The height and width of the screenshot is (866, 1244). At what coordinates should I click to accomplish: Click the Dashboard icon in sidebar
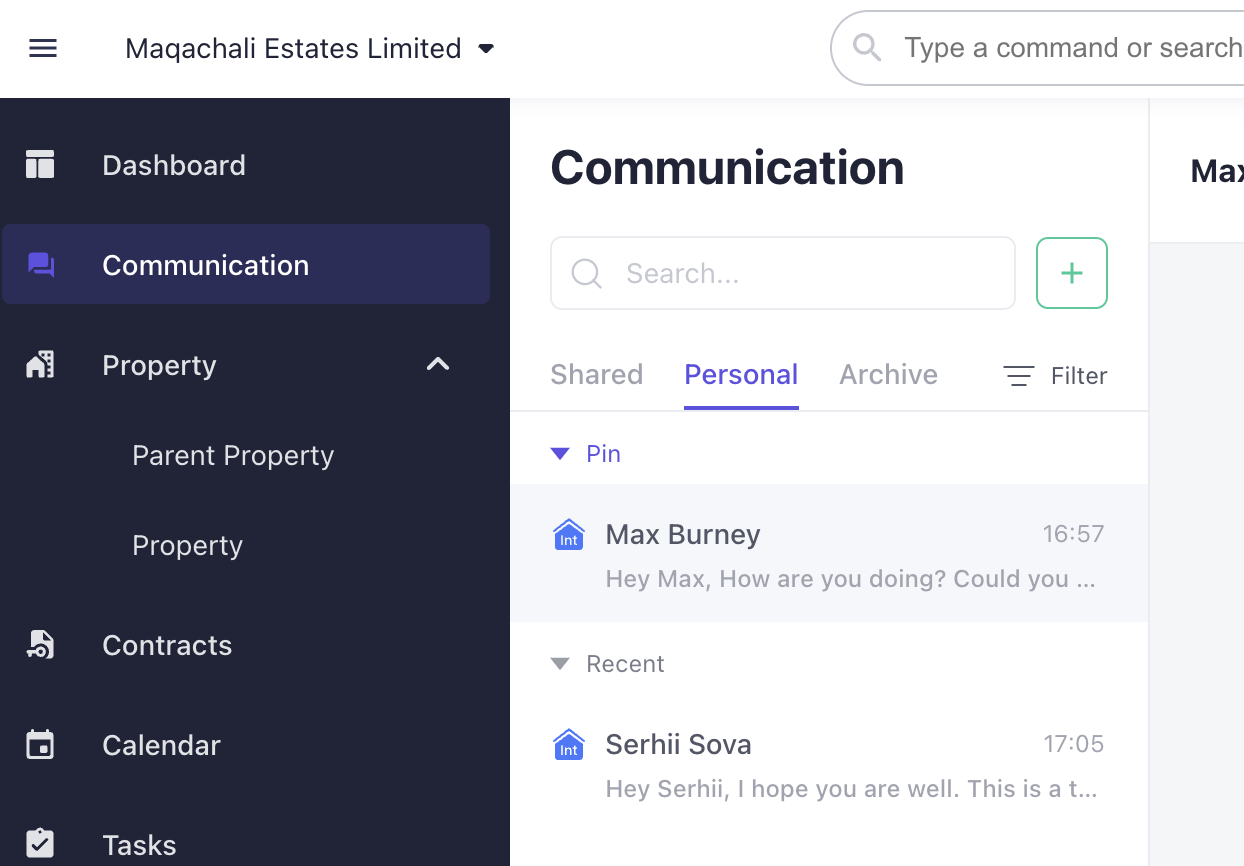tap(40, 164)
